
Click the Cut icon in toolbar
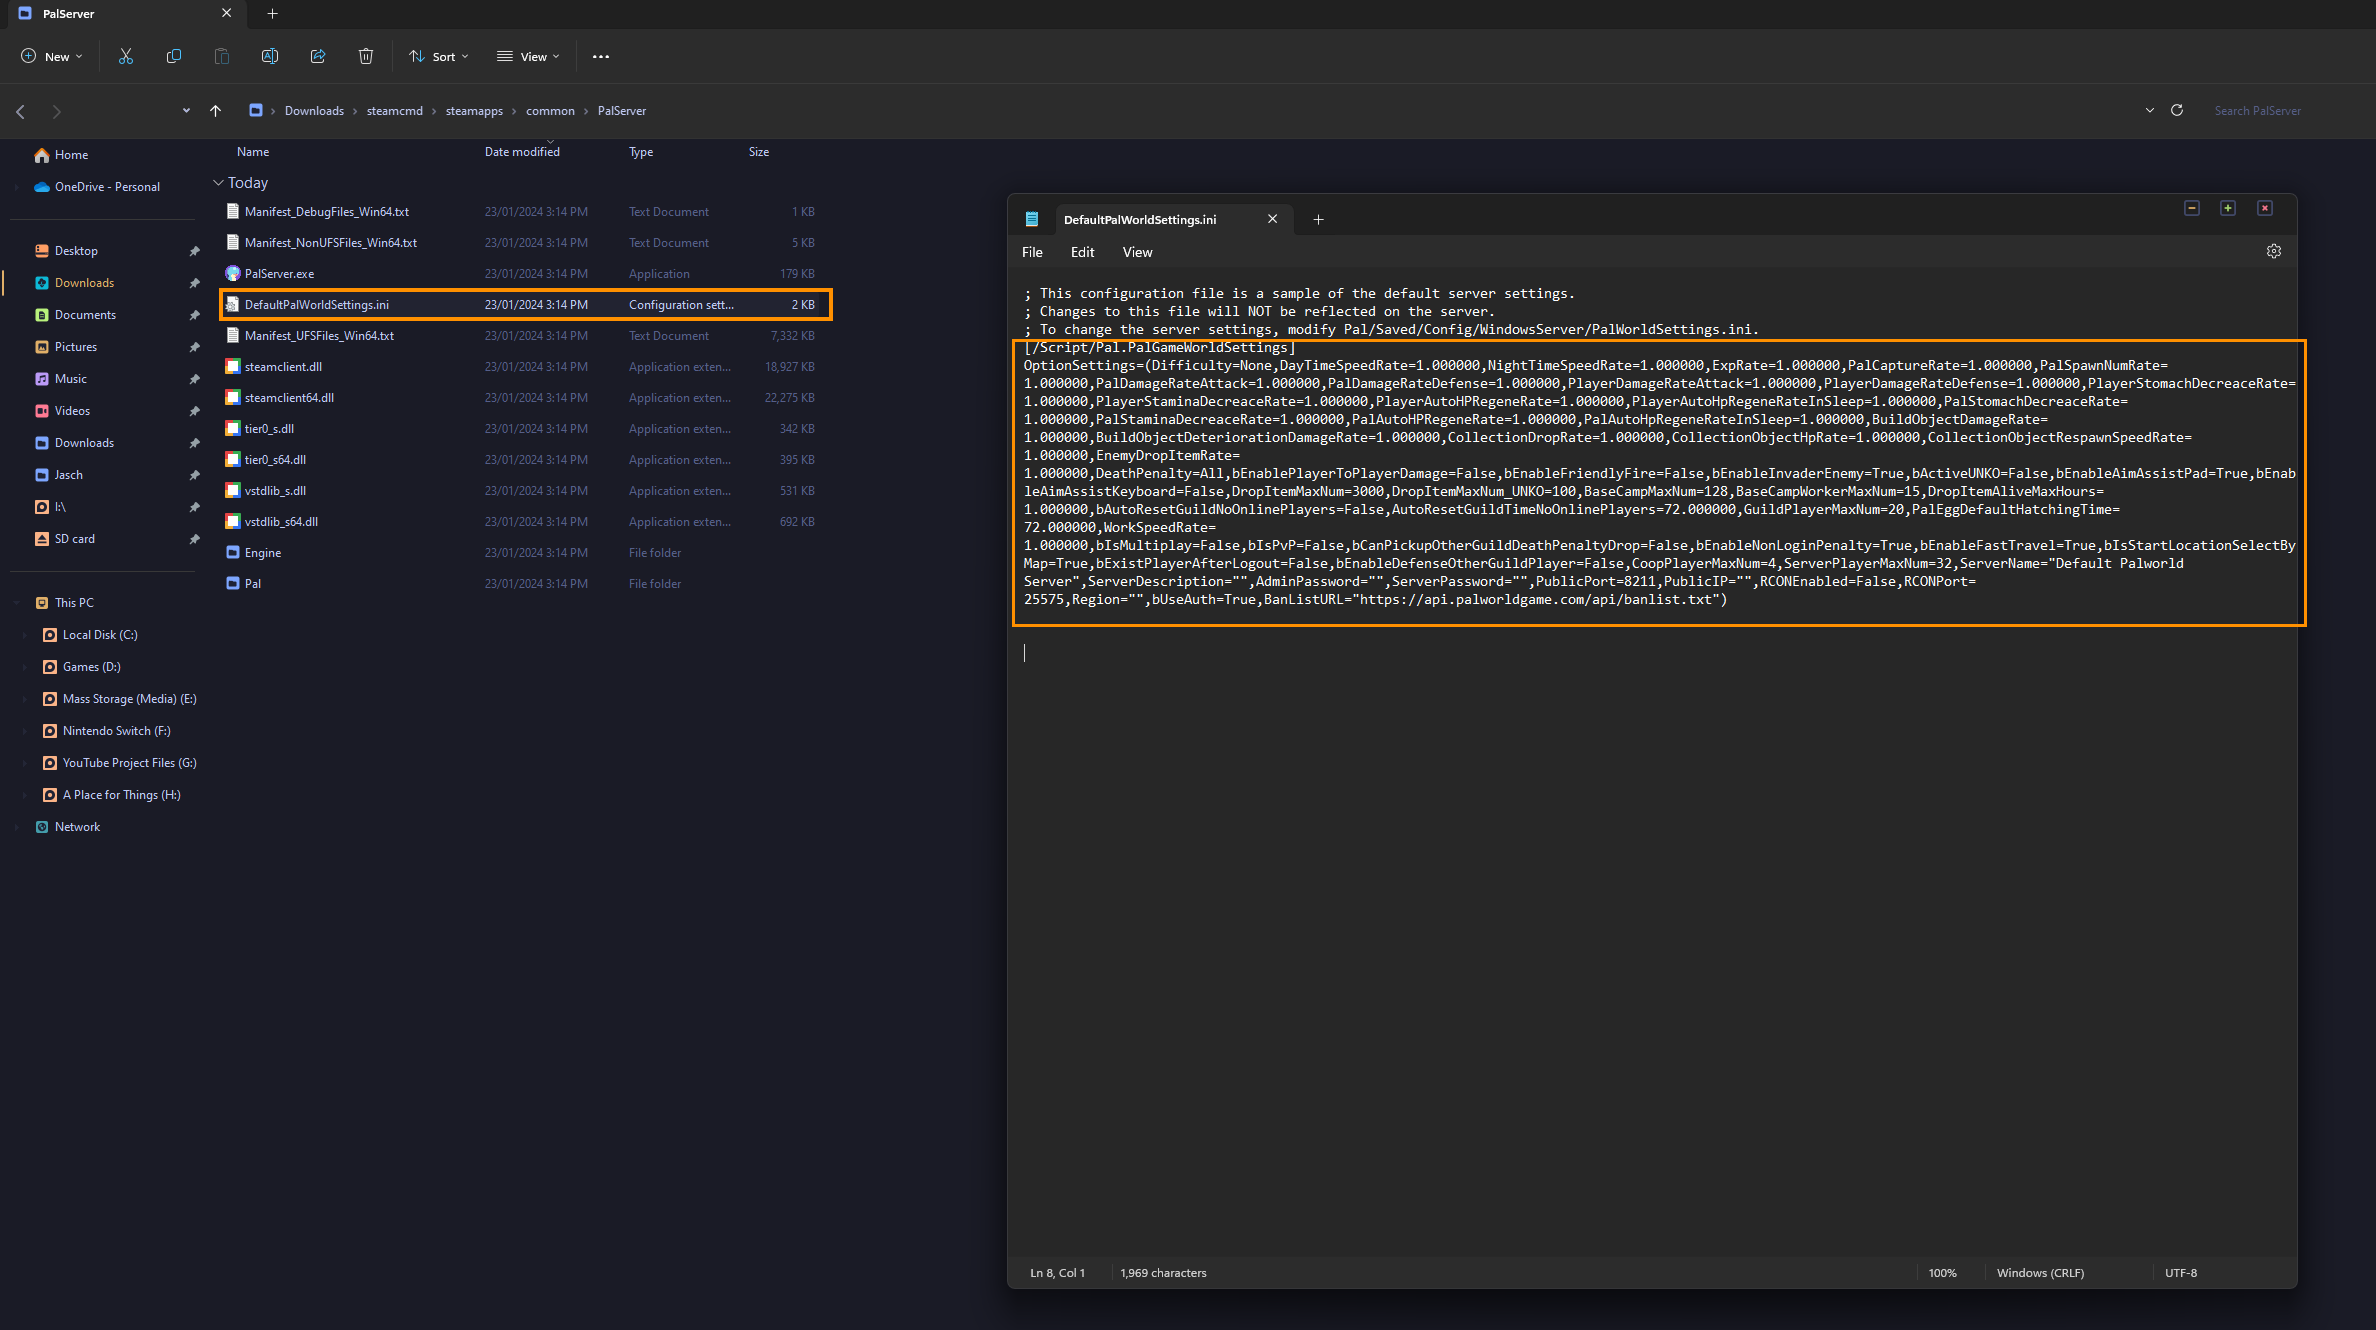pyautogui.click(x=126, y=57)
